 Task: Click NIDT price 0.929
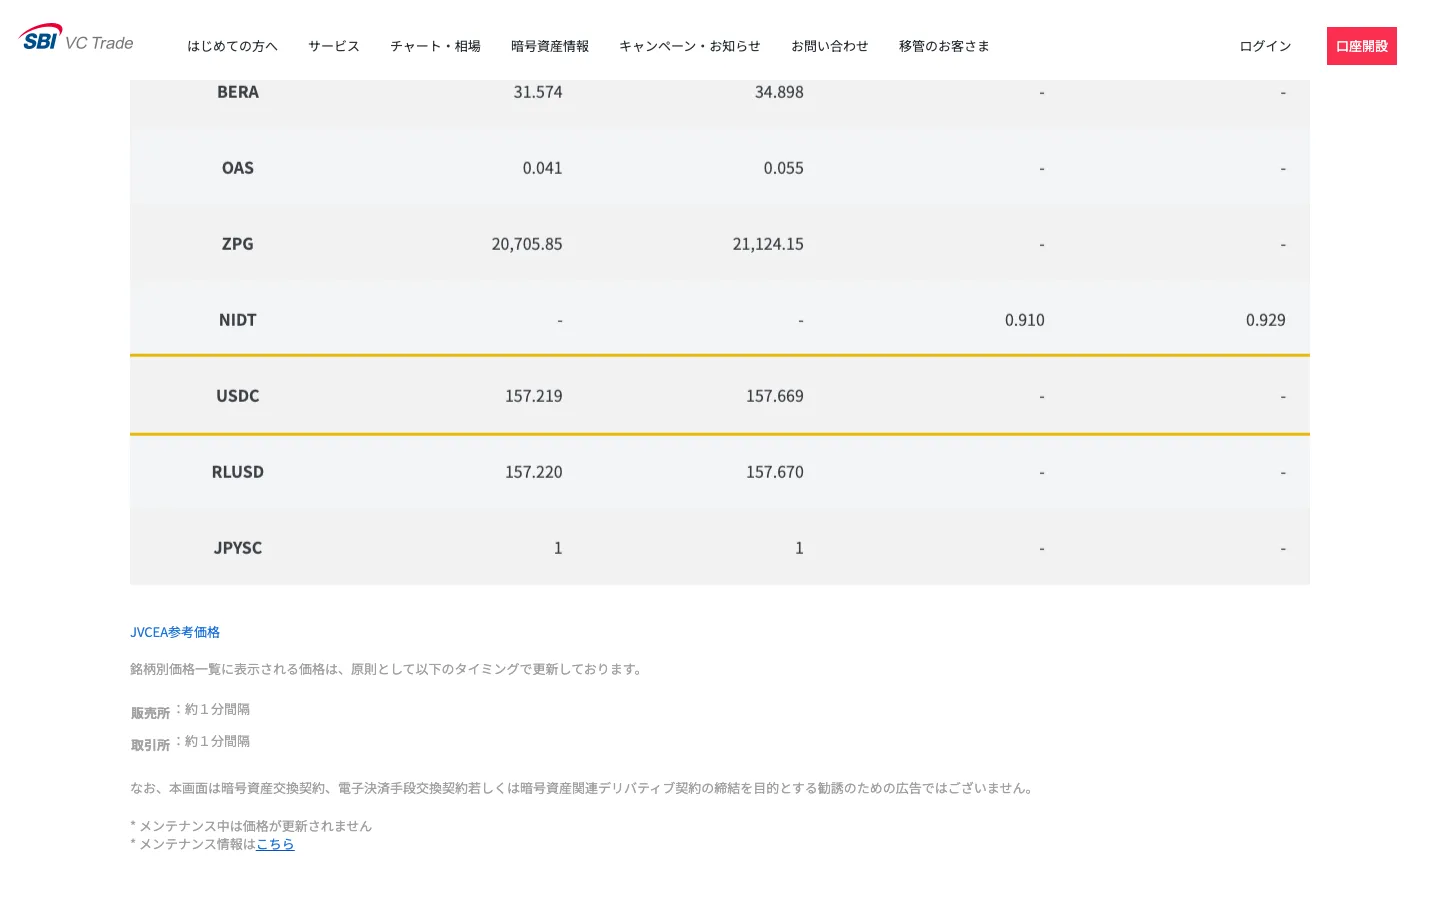coord(1266,320)
